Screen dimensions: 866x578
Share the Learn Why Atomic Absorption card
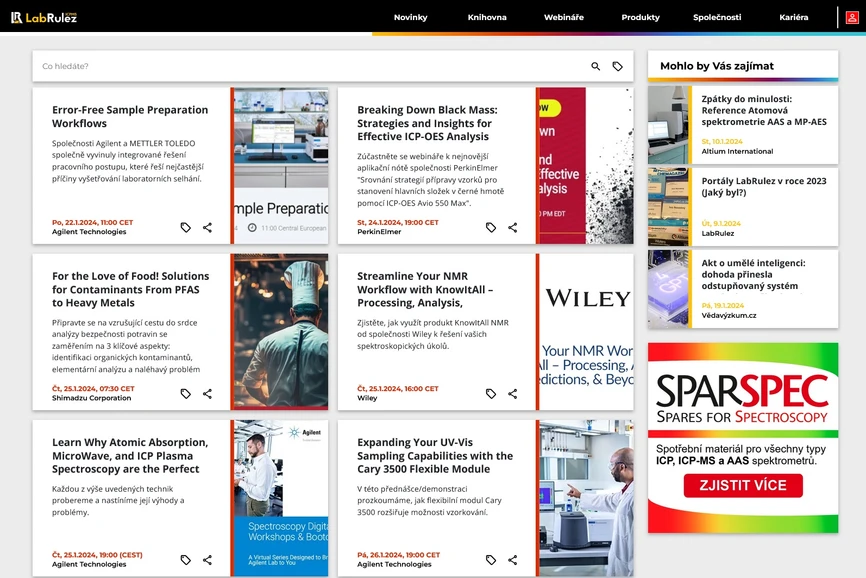(207, 560)
